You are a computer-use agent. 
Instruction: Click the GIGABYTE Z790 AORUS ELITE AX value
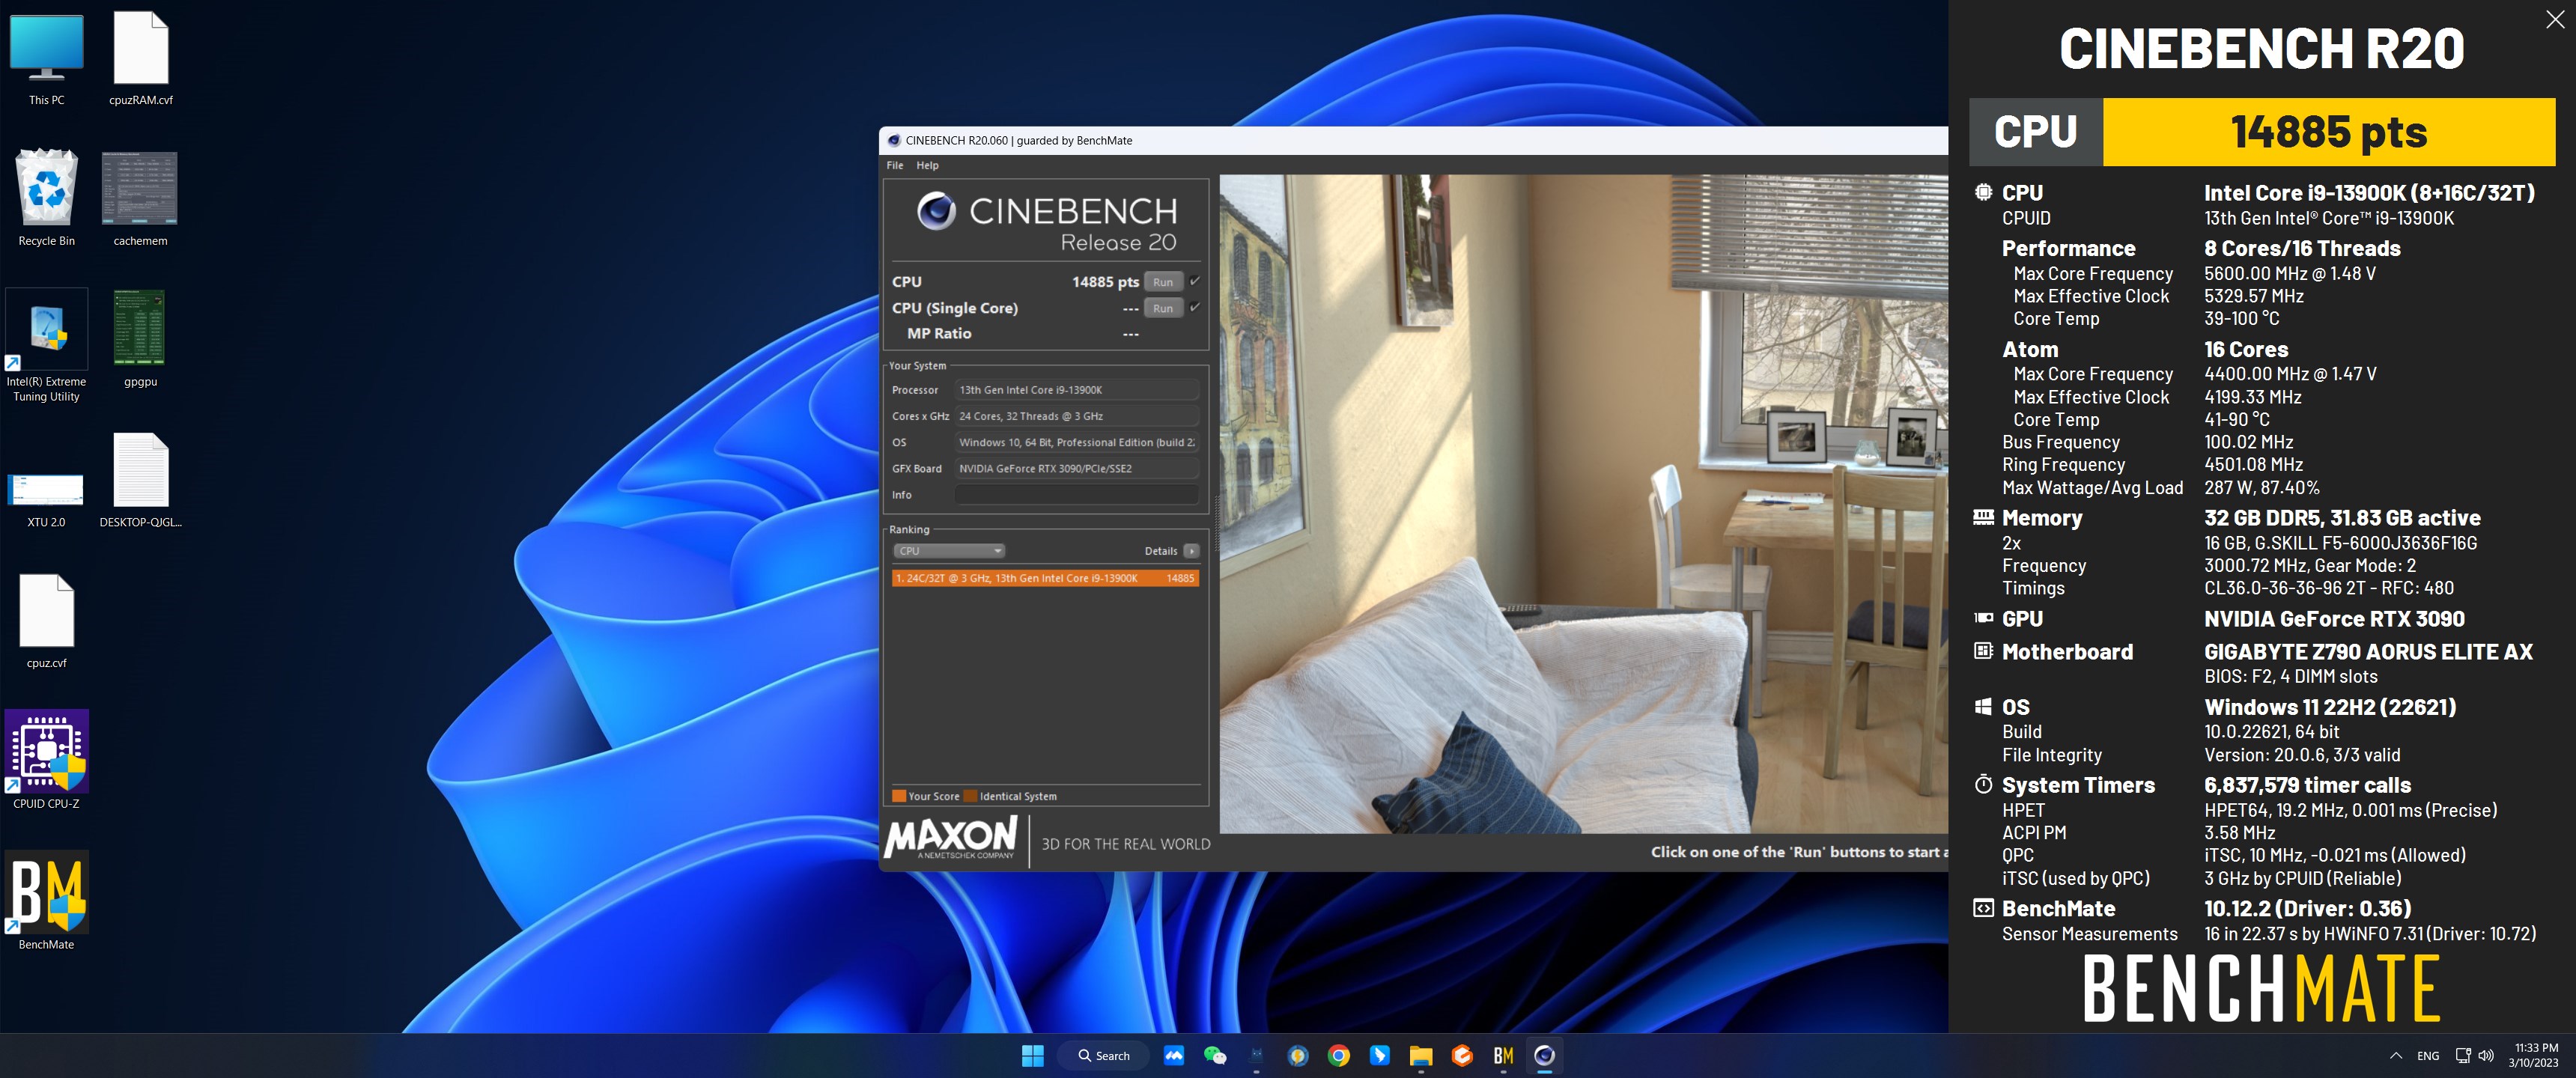coord(2368,652)
